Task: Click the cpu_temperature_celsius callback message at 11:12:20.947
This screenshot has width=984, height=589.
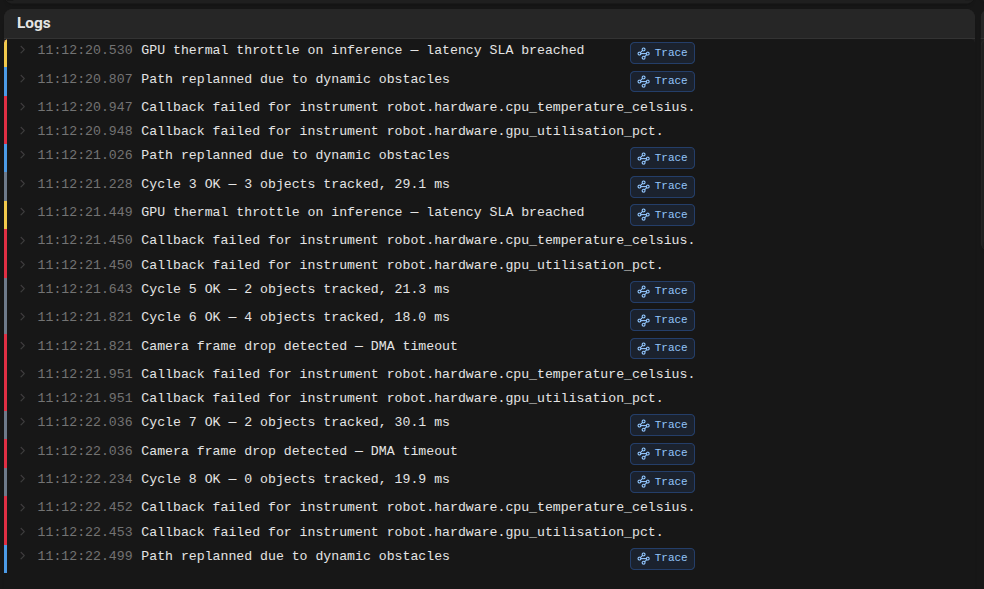Action: point(418,107)
